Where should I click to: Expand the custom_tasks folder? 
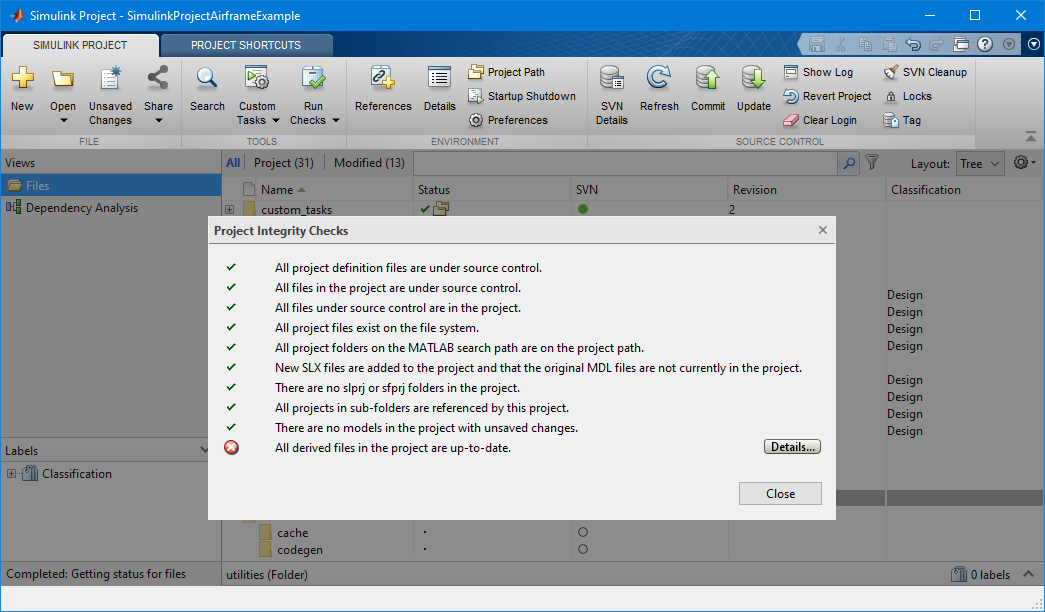(x=229, y=209)
